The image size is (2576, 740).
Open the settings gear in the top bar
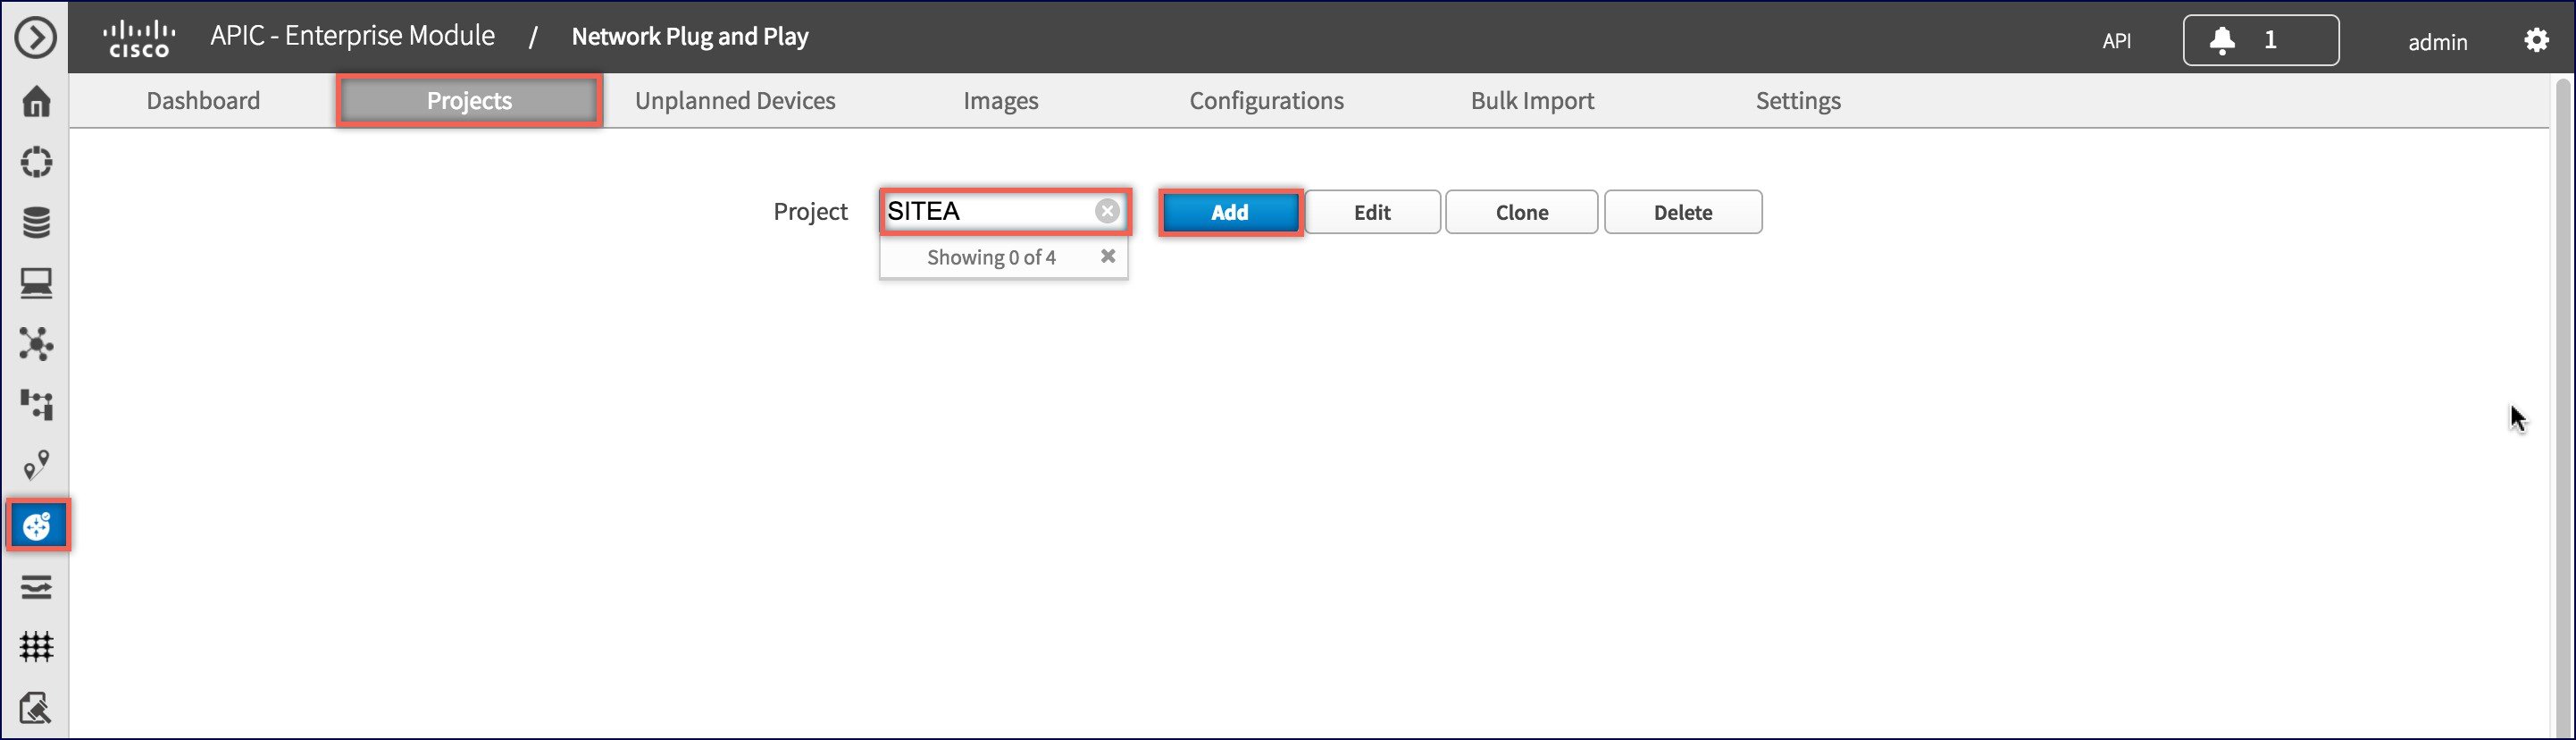tap(2537, 40)
